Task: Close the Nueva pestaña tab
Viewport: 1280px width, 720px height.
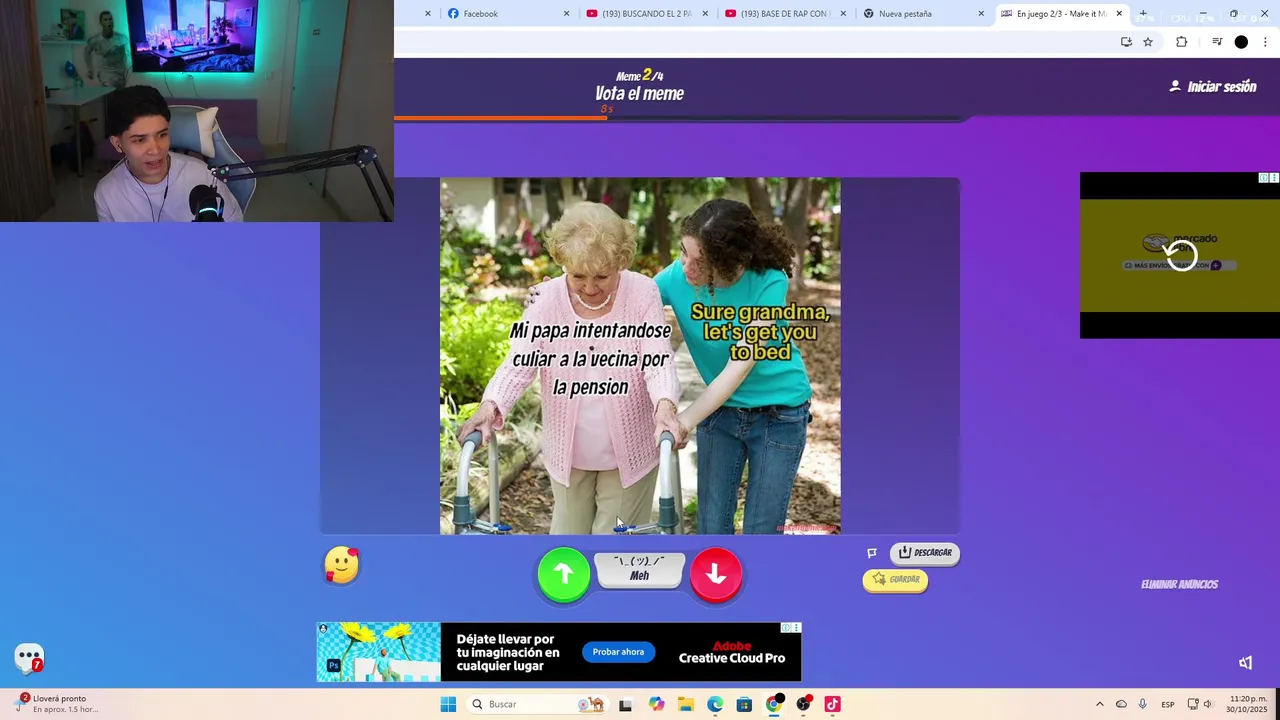Action: point(981,14)
